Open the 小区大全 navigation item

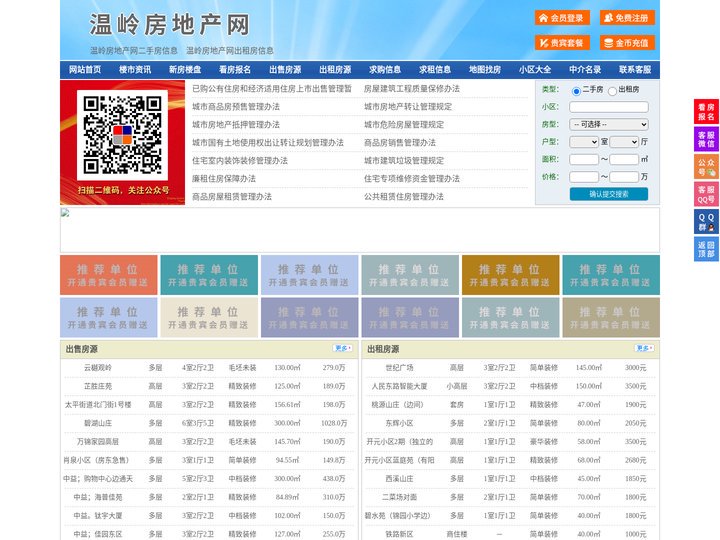pyautogui.click(x=535, y=70)
